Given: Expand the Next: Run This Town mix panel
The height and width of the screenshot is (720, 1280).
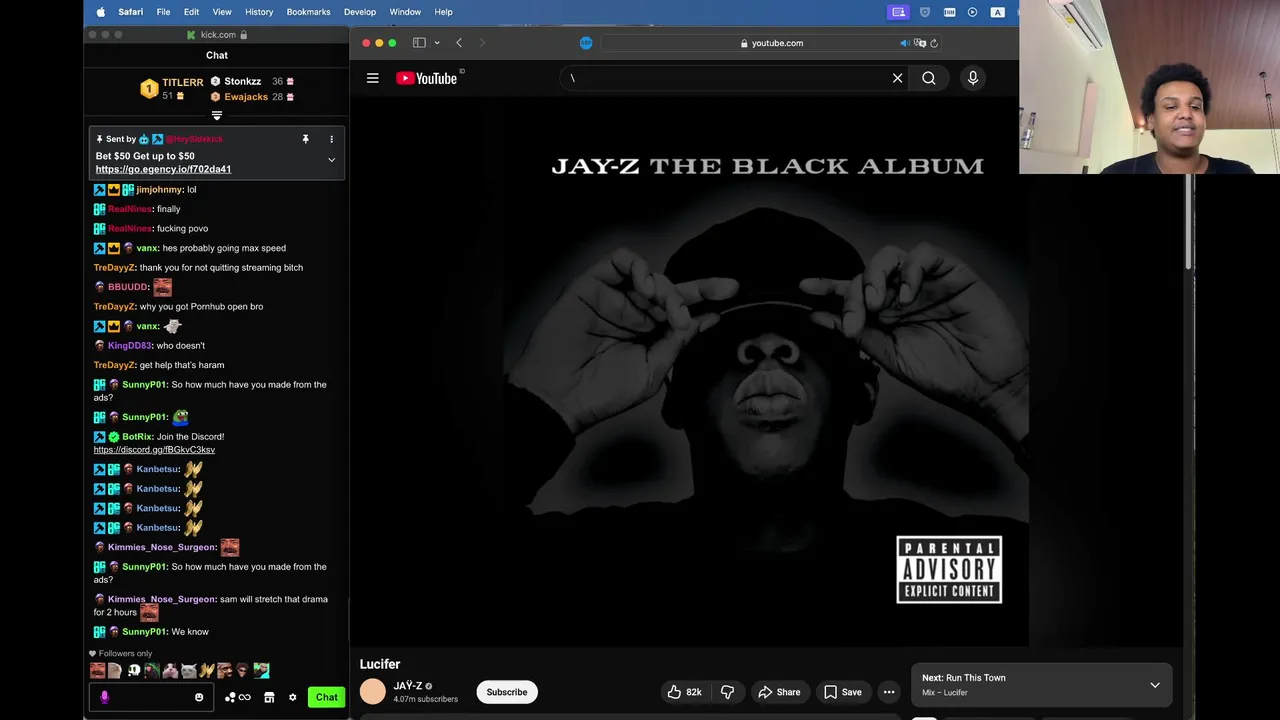Looking at the screenshot, I should (x=1155, y=685).
